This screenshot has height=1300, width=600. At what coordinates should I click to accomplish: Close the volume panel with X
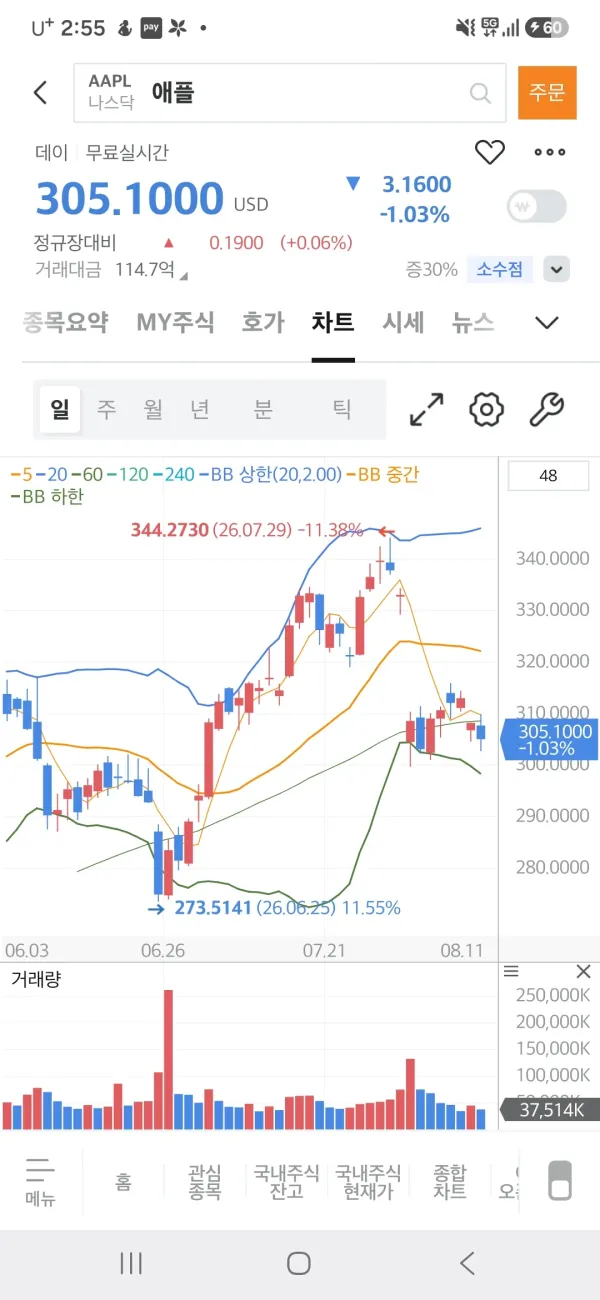pyautogui.click(x=584, y=972)
